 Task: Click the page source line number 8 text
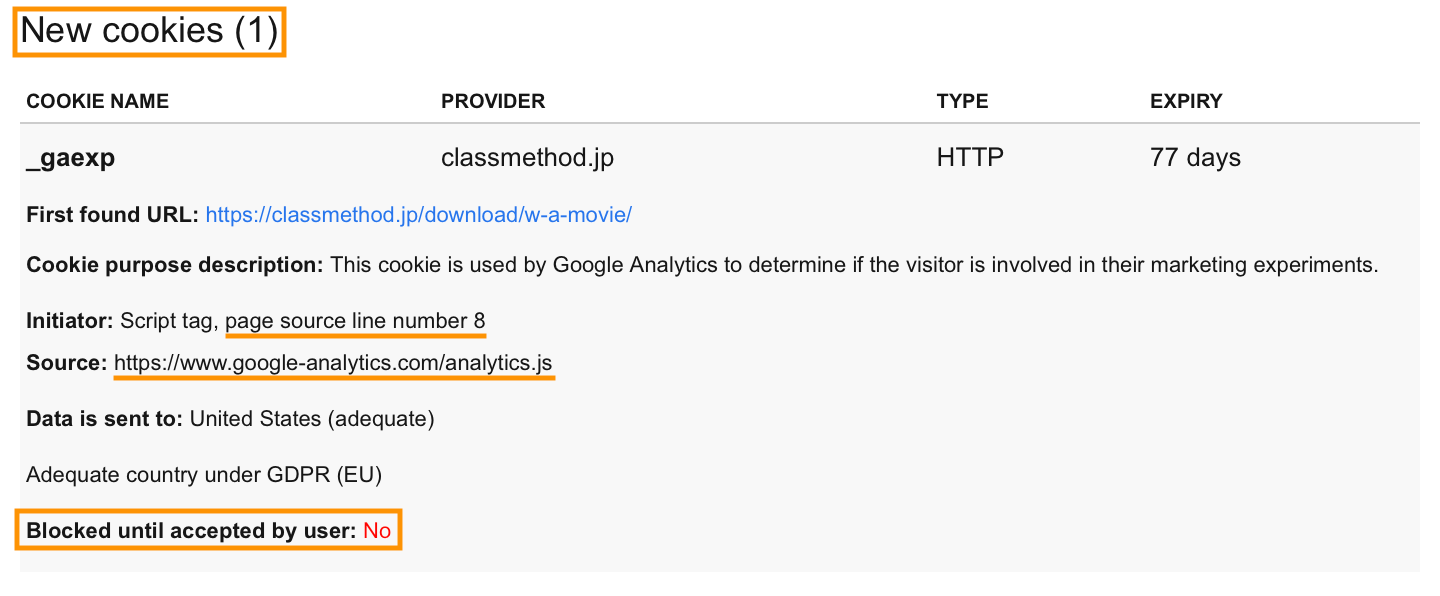click(x=355, y=321)
